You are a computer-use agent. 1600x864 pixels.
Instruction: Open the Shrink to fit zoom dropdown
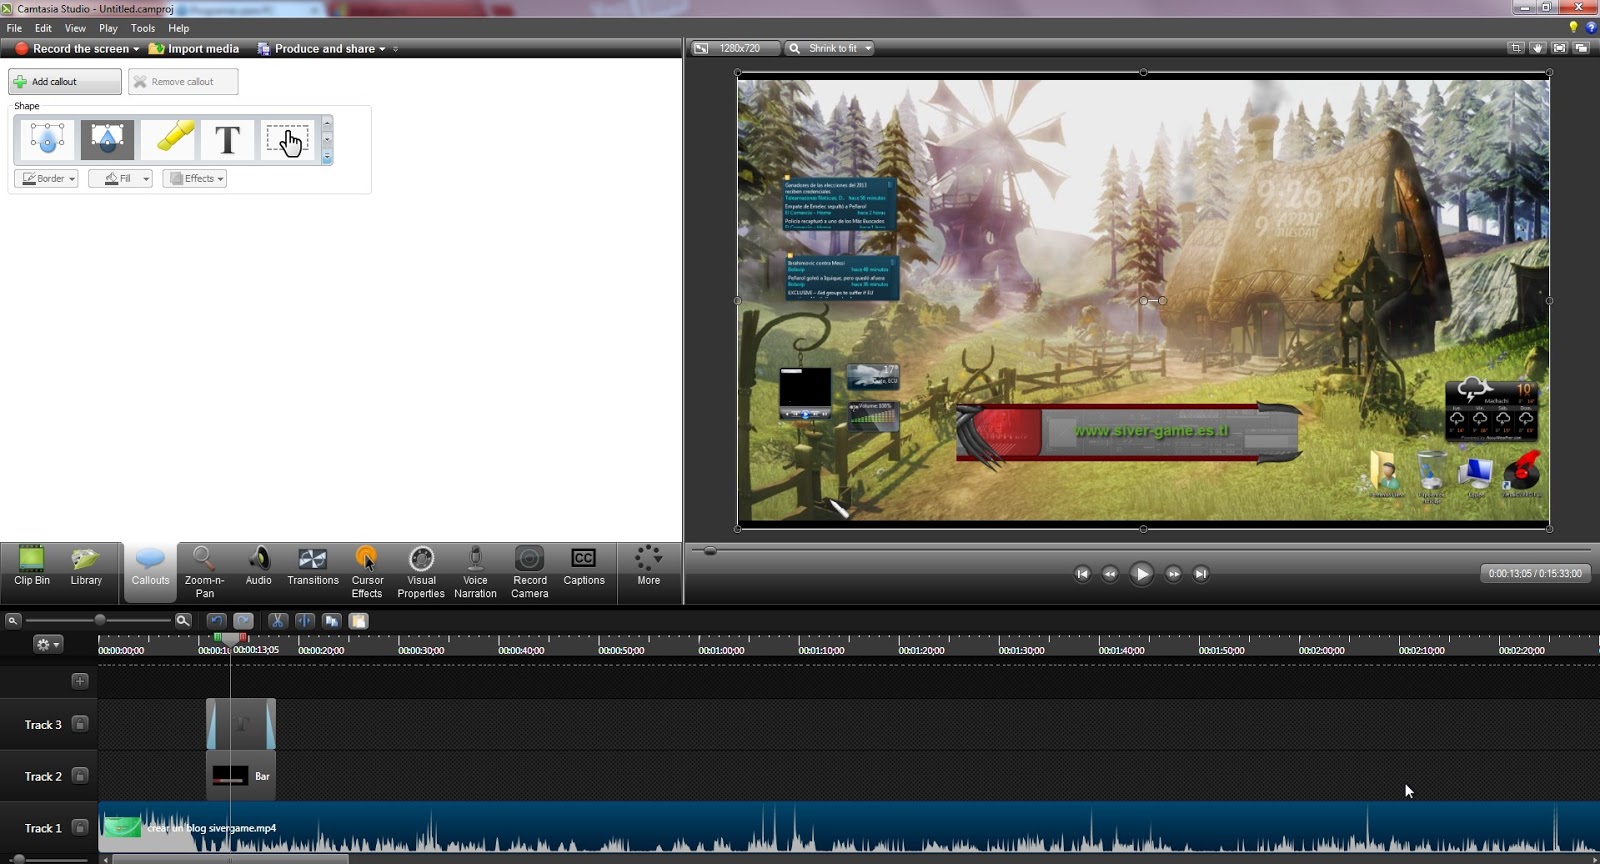point(829,48)
